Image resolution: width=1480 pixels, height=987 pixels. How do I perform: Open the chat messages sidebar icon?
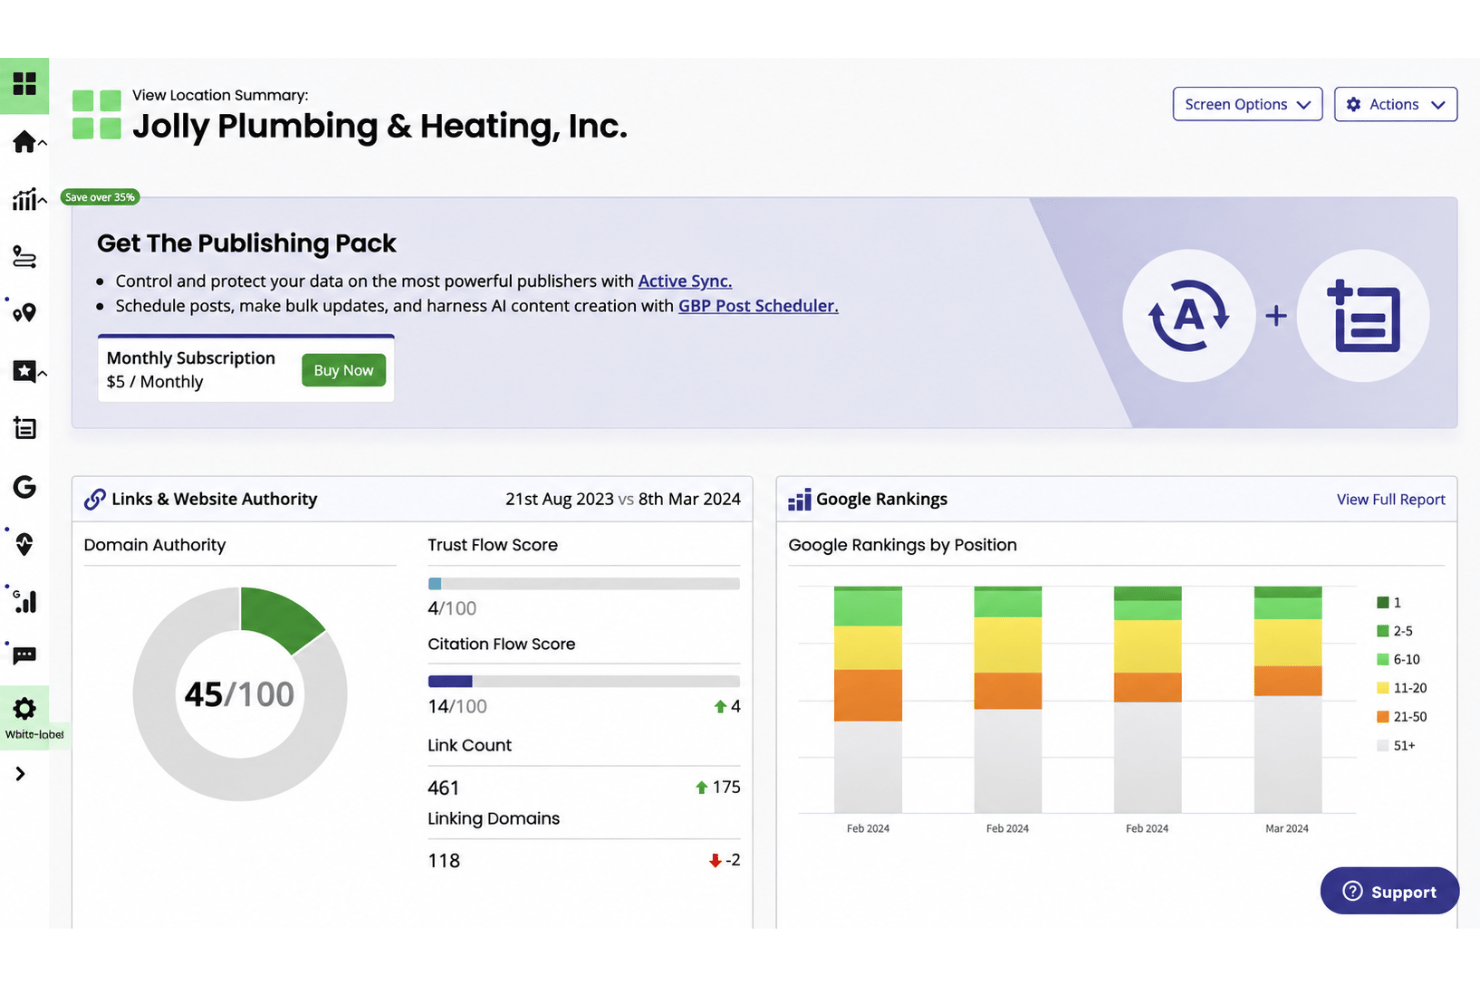pyautogui.click(x=24, y=656)
